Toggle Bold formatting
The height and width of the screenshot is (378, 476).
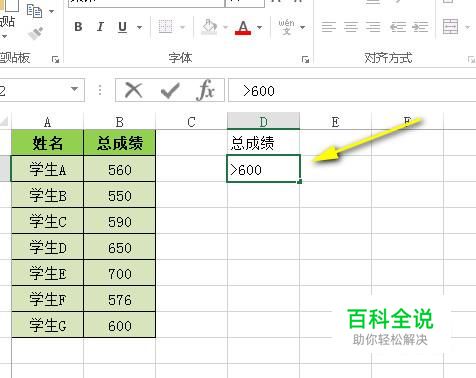tap(78, 27)
